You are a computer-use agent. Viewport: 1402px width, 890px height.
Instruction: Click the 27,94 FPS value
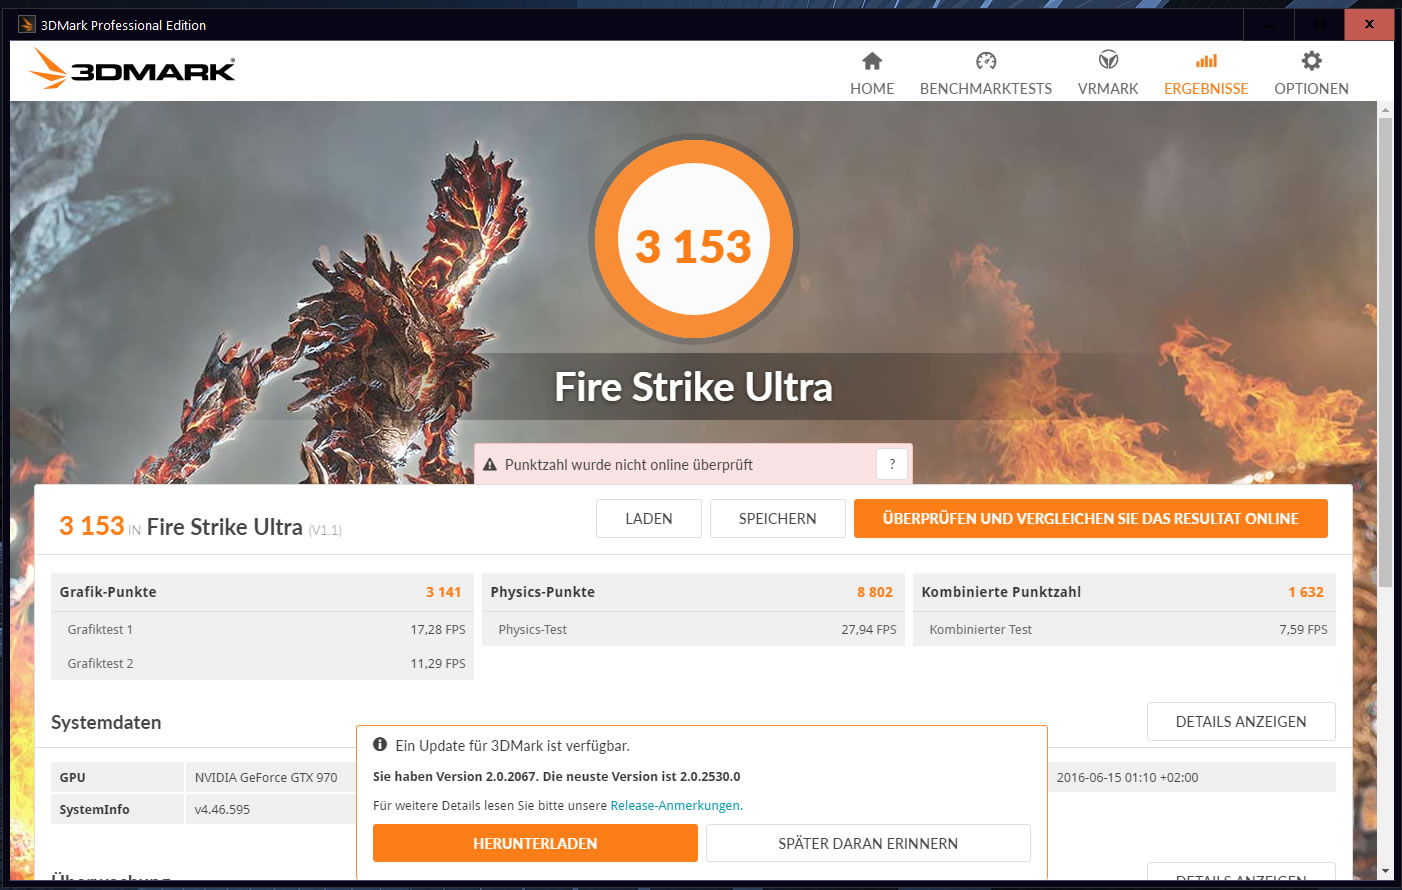[869, 629]
